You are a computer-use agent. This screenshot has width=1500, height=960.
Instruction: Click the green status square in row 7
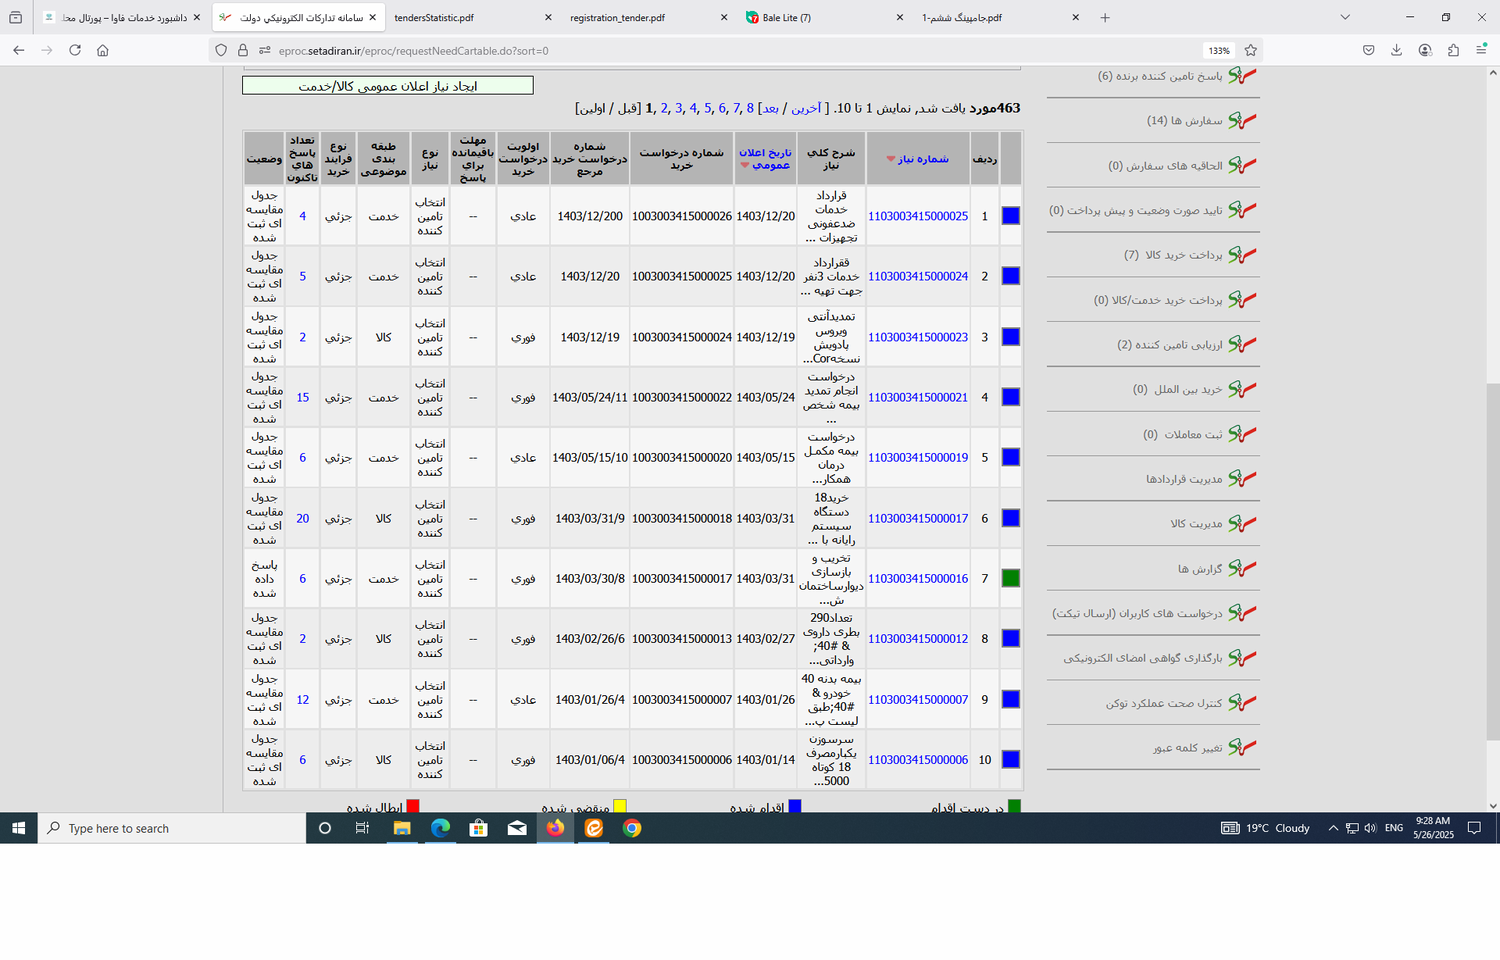point(1010,578)
